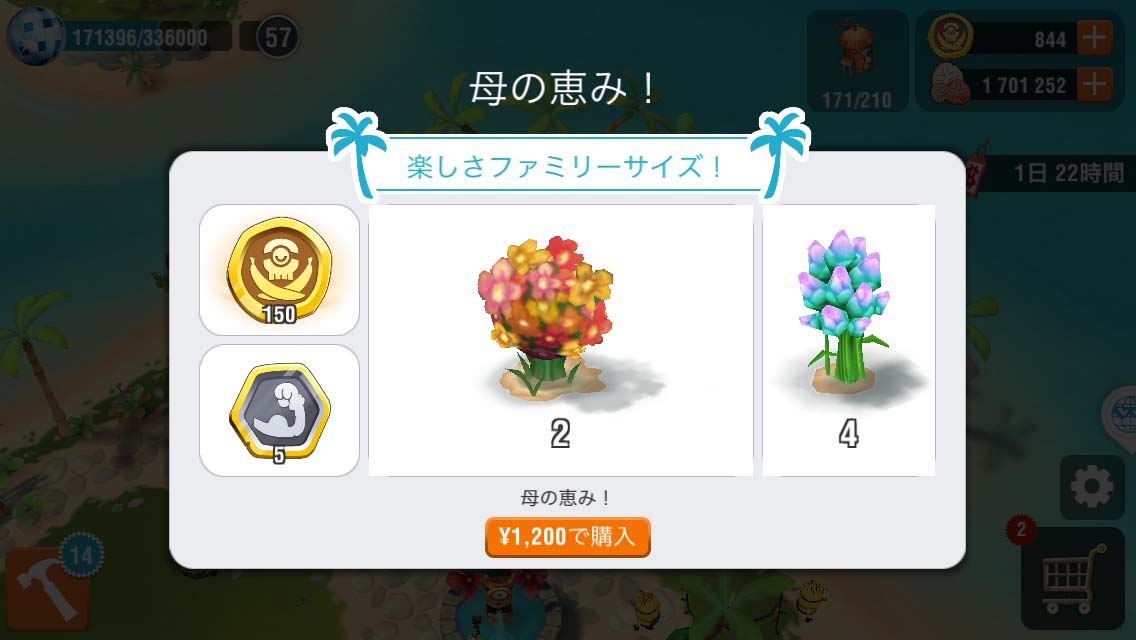Tap the experience bar 171396/336000
Screen dimensions: 1136x640
140,38
